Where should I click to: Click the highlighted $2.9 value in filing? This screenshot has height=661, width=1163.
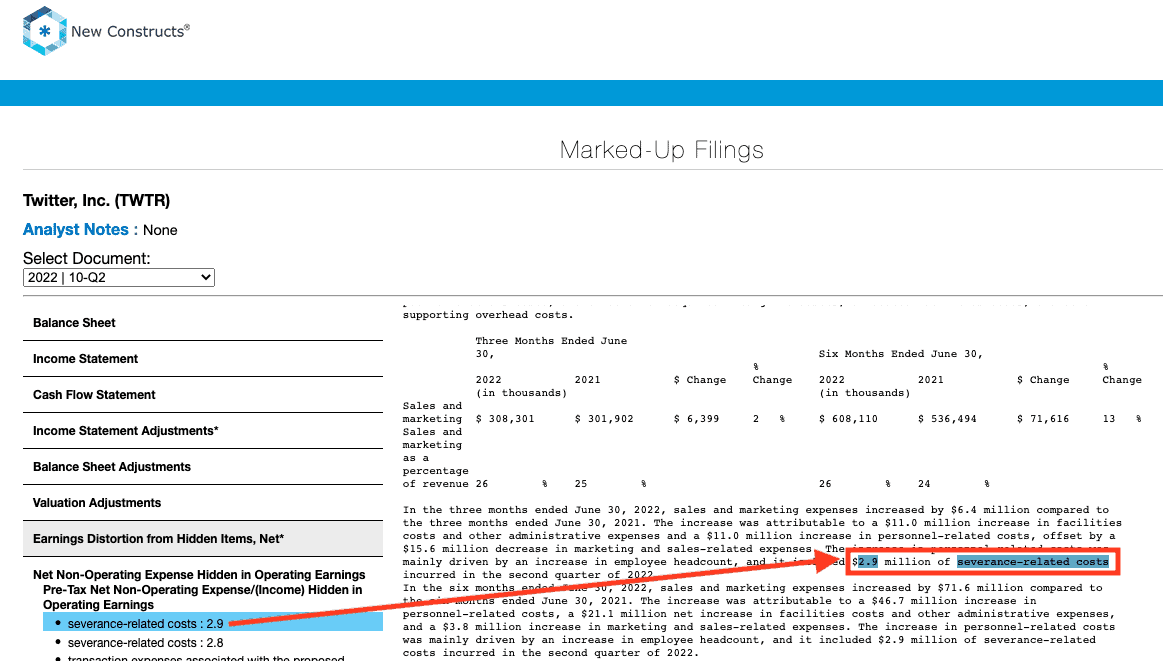pos(868,562)
